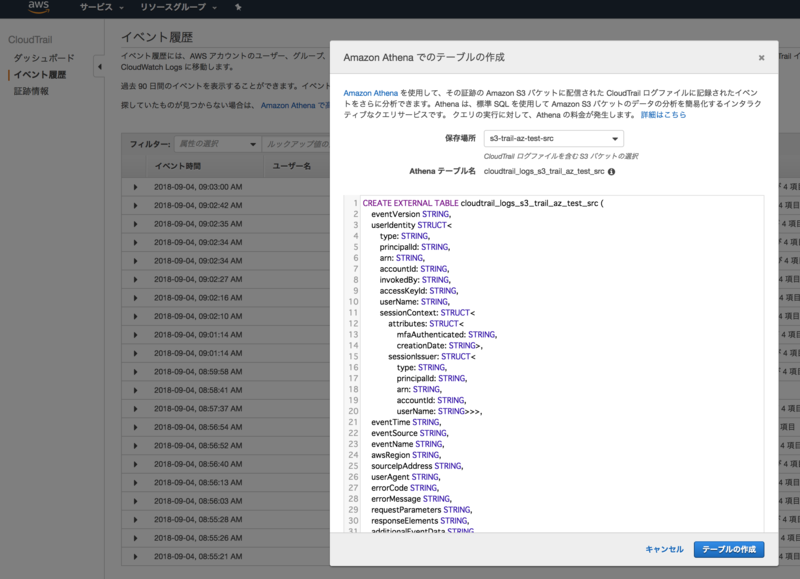The width and height of the screenshot is (800, 579).
Task: Click the info icon beside the Athena table name
Action: click(611, 171)
